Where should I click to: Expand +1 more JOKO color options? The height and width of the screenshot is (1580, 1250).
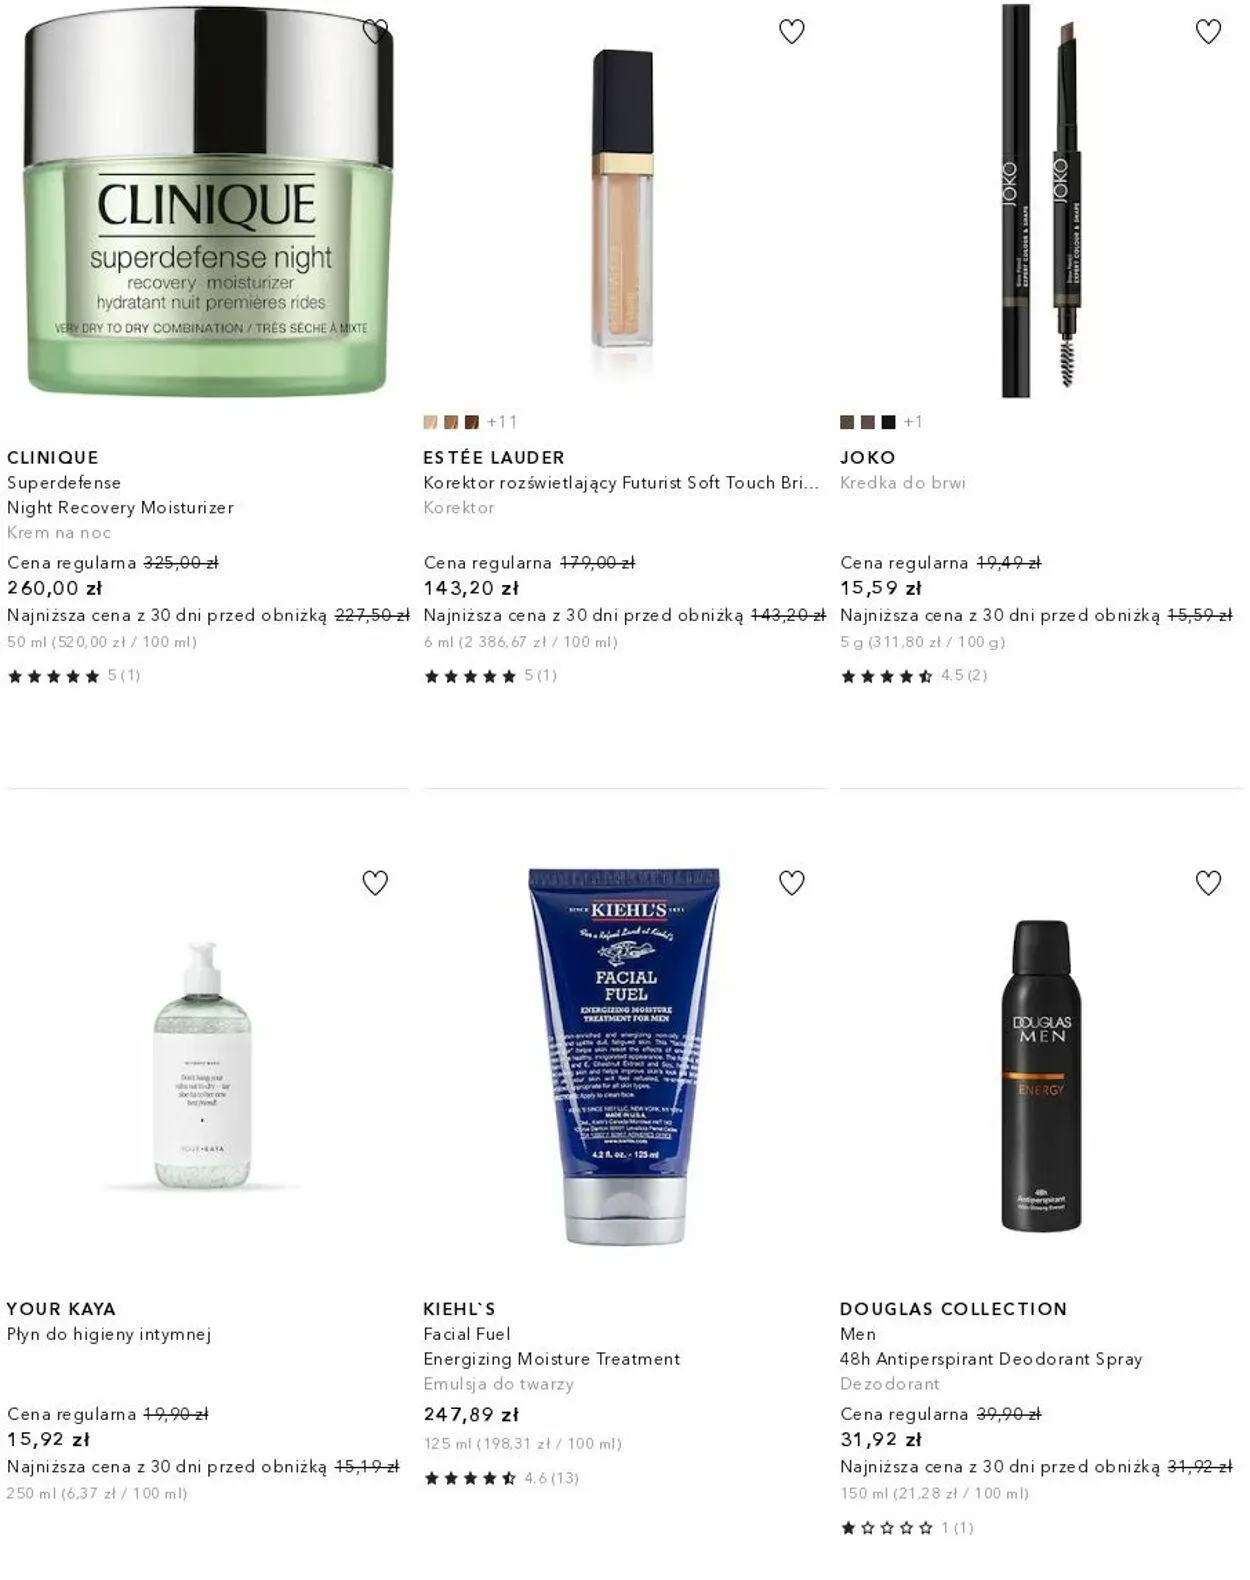(x=913, y=422)
